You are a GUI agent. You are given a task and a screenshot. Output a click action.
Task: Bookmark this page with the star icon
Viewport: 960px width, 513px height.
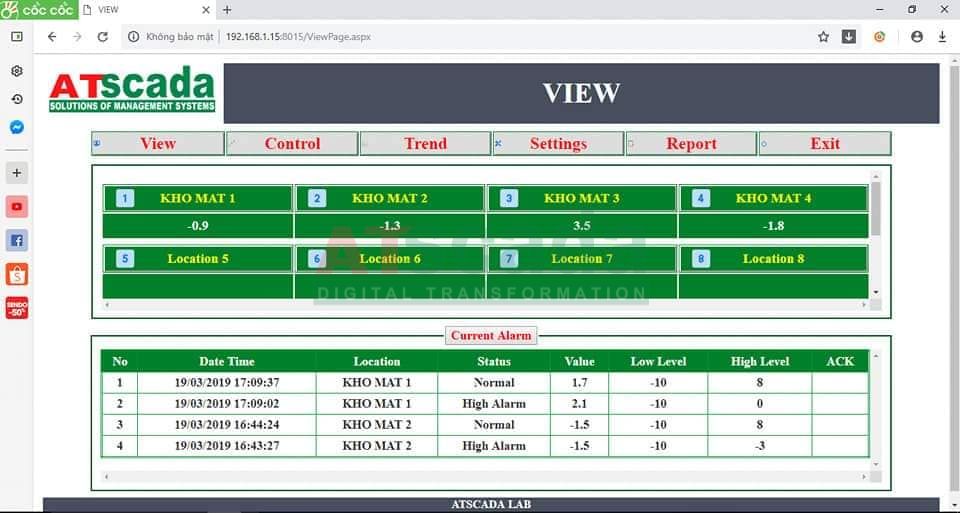pos(823,37)
